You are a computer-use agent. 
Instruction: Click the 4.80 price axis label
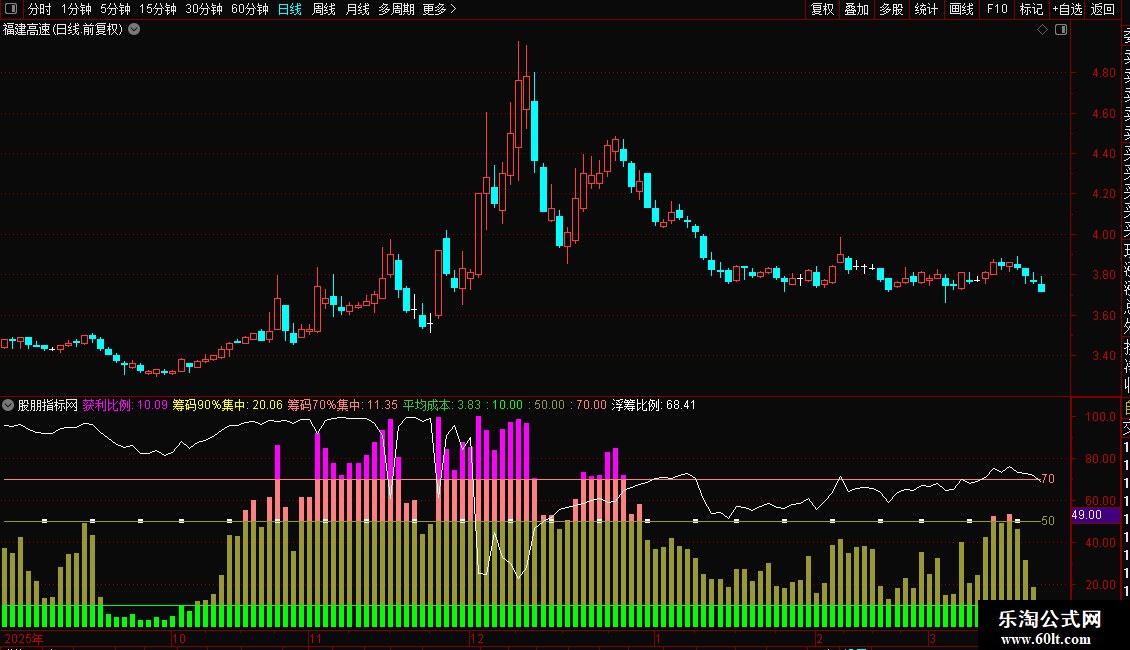point(1103,73)
